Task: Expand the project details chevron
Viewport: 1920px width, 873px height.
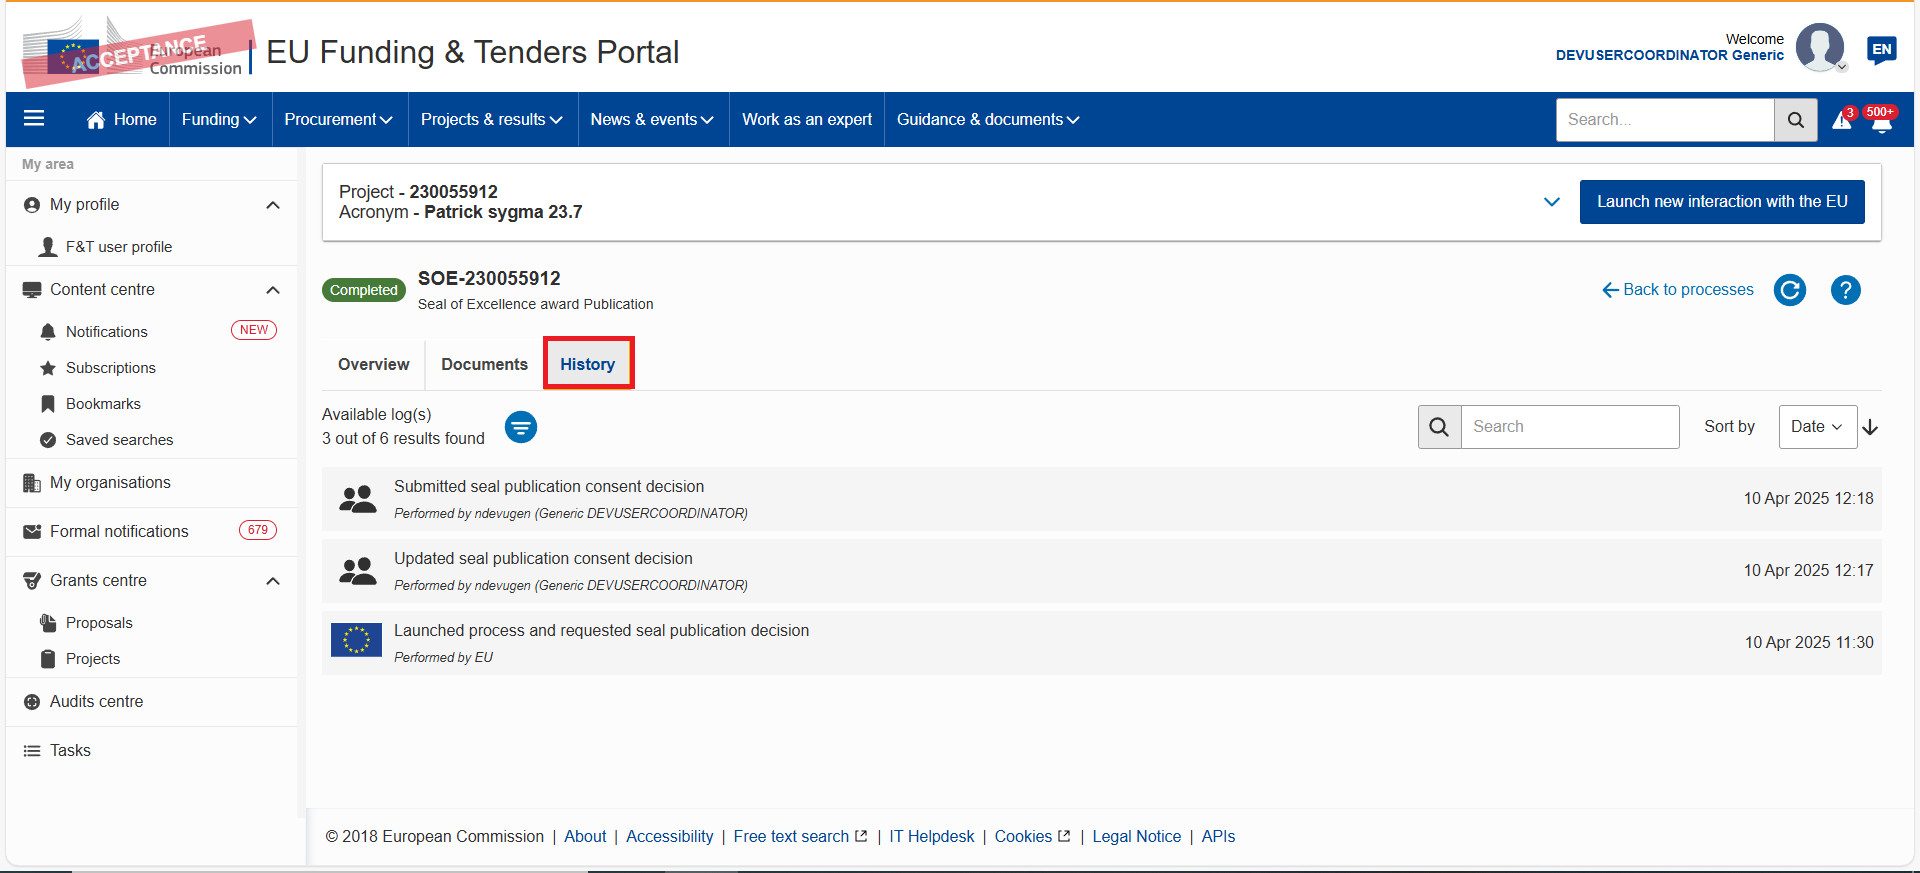Action: [x=1552, y=202]
